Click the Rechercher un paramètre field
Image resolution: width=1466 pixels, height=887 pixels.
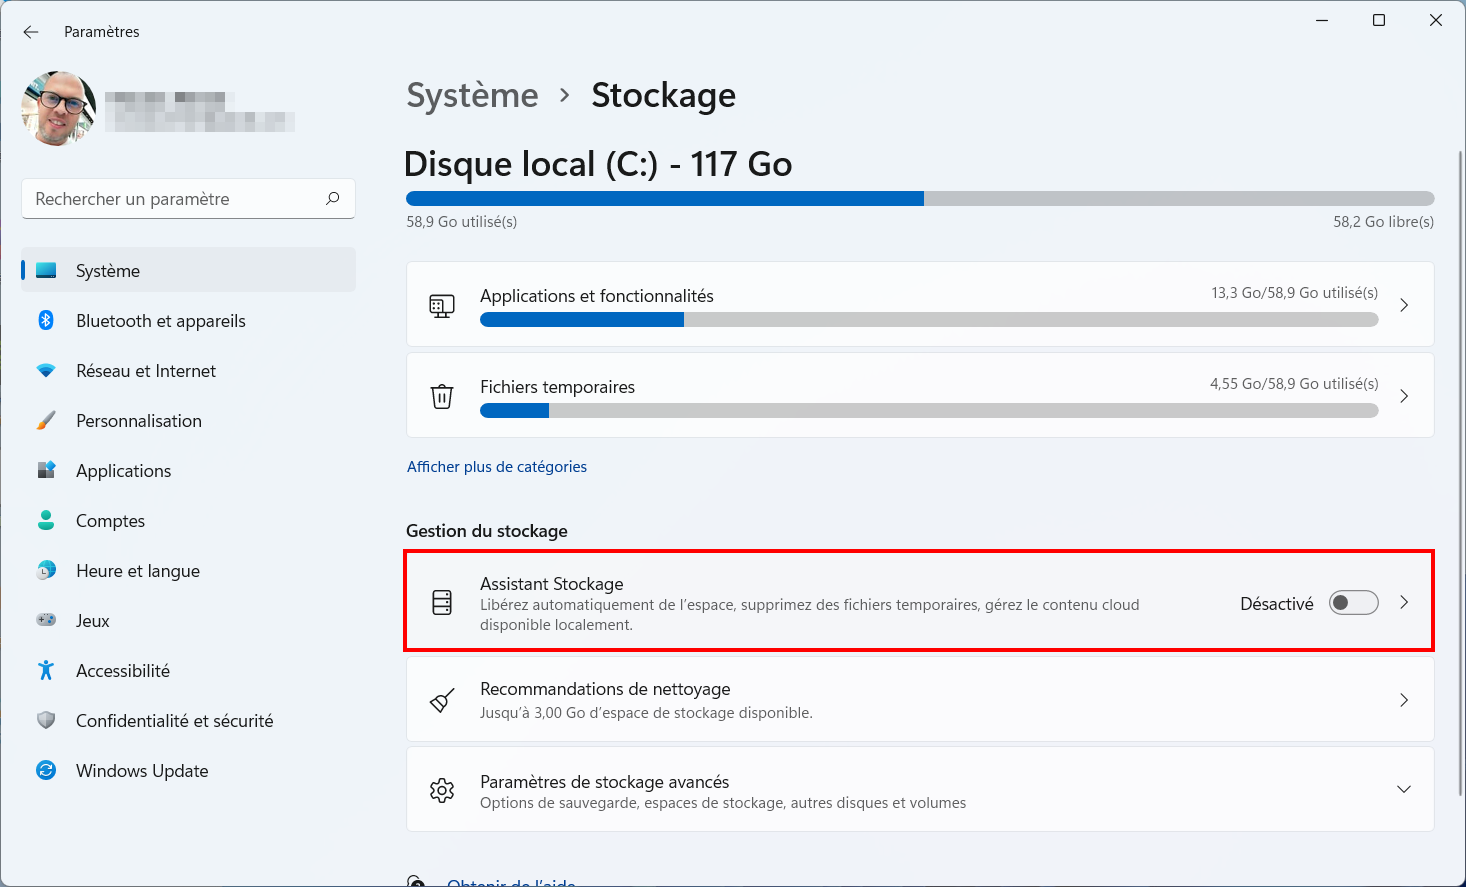pos(188,199)
